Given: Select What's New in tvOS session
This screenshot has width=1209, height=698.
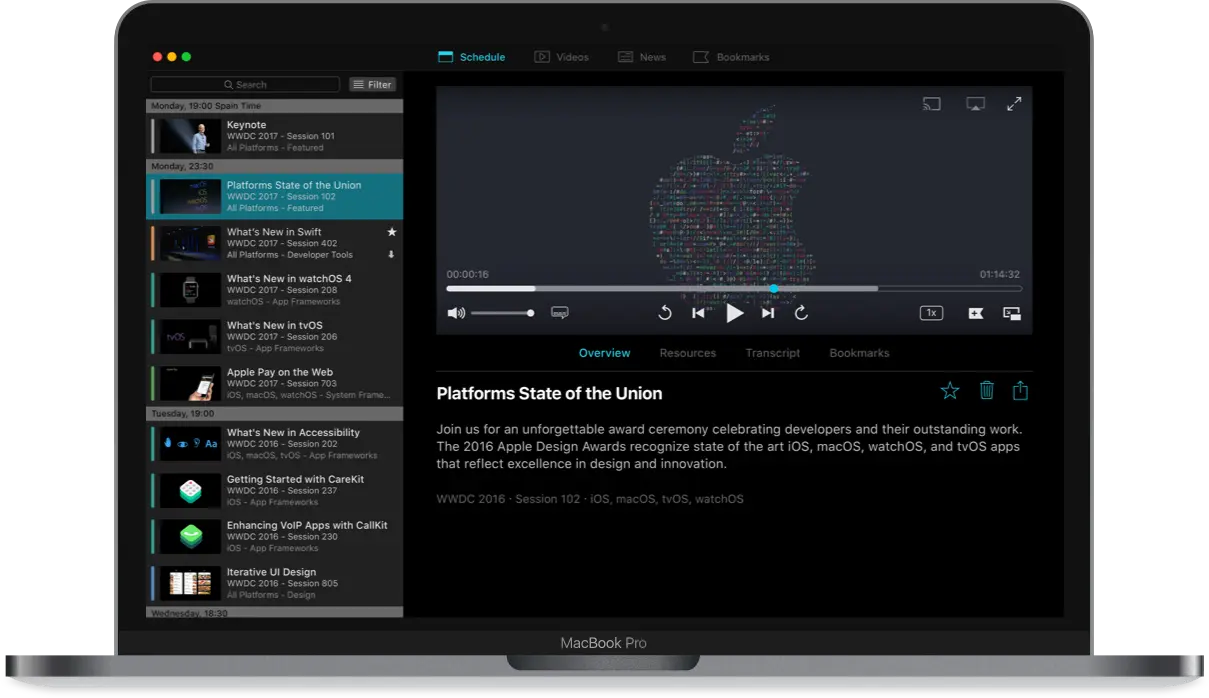Looking at the screenshot, I should pos(275,337).
